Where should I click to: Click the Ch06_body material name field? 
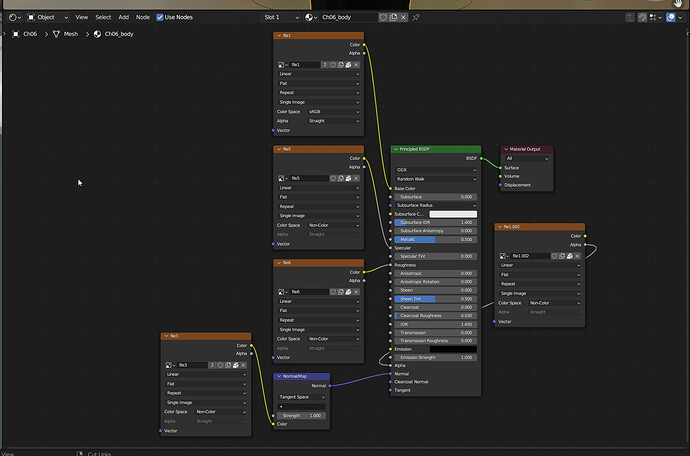pos(348,17)
